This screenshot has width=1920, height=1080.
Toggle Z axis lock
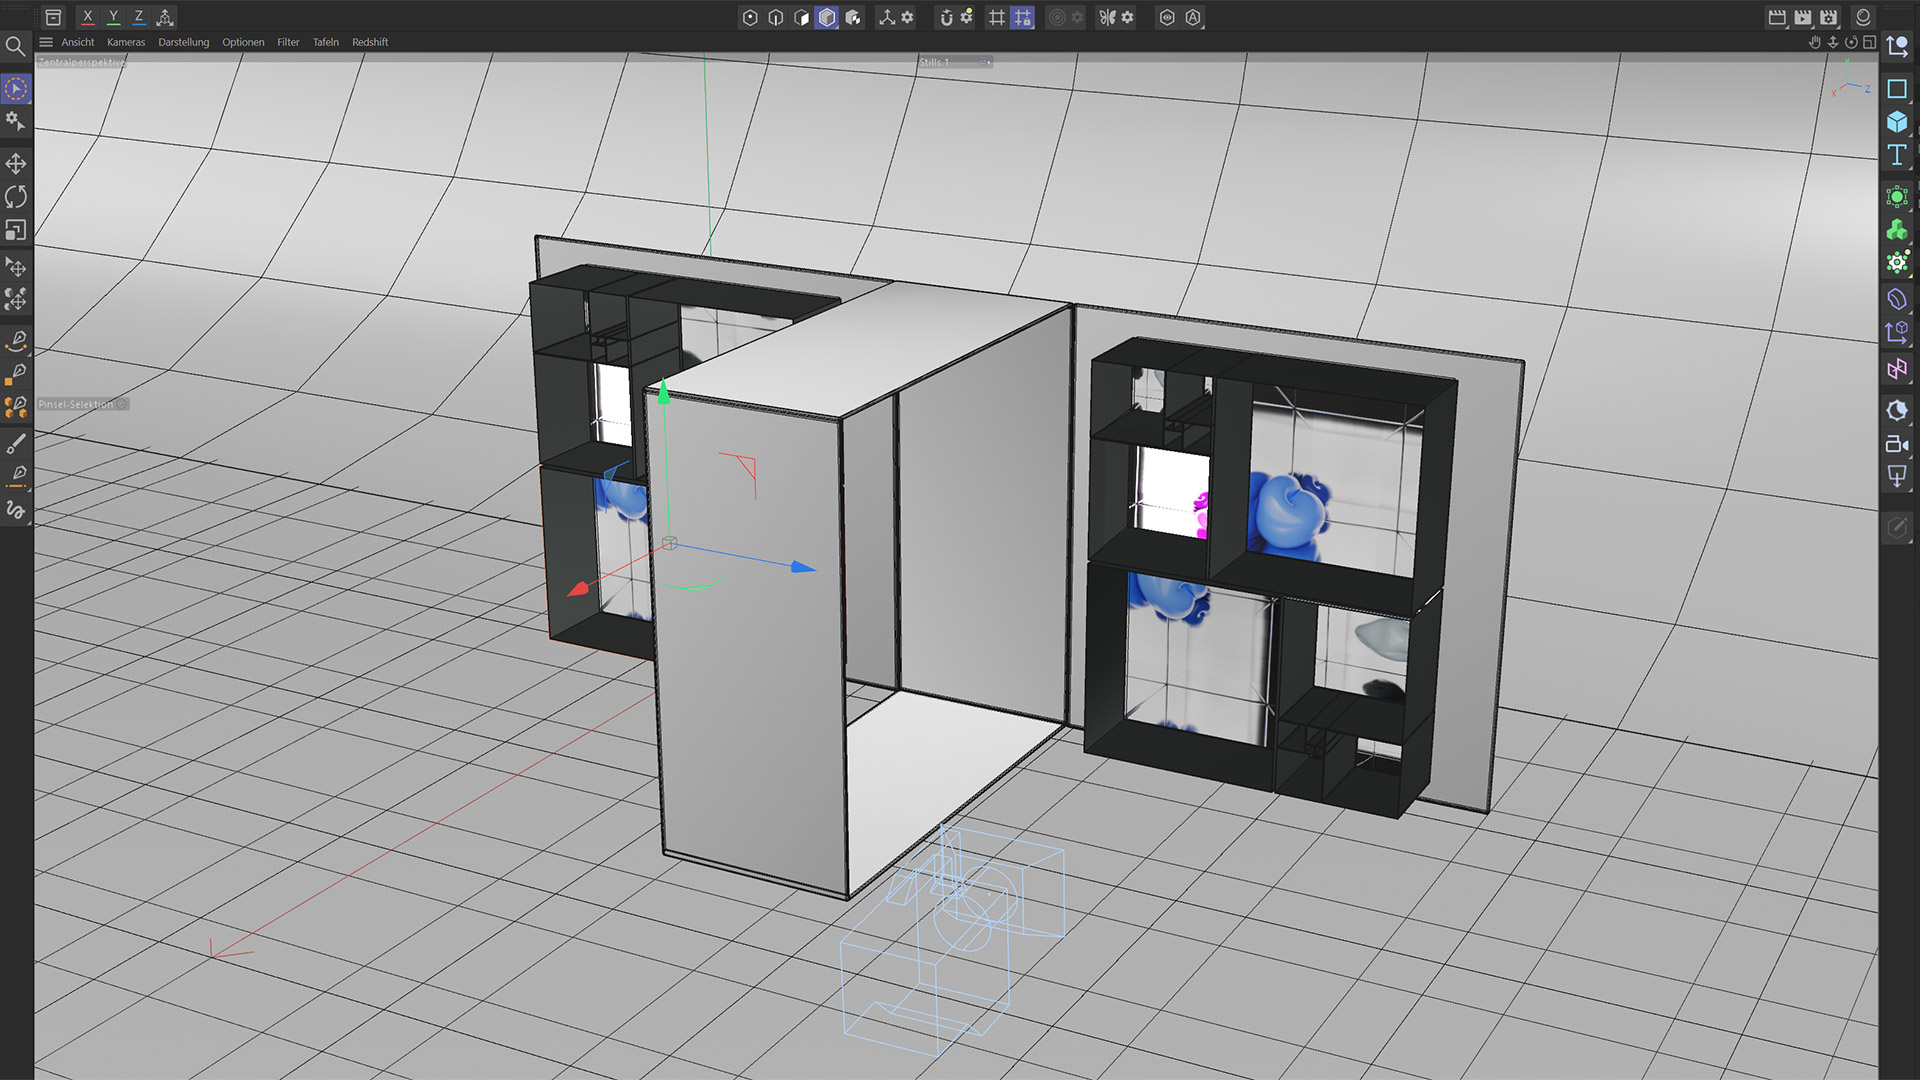pos(139,17)
